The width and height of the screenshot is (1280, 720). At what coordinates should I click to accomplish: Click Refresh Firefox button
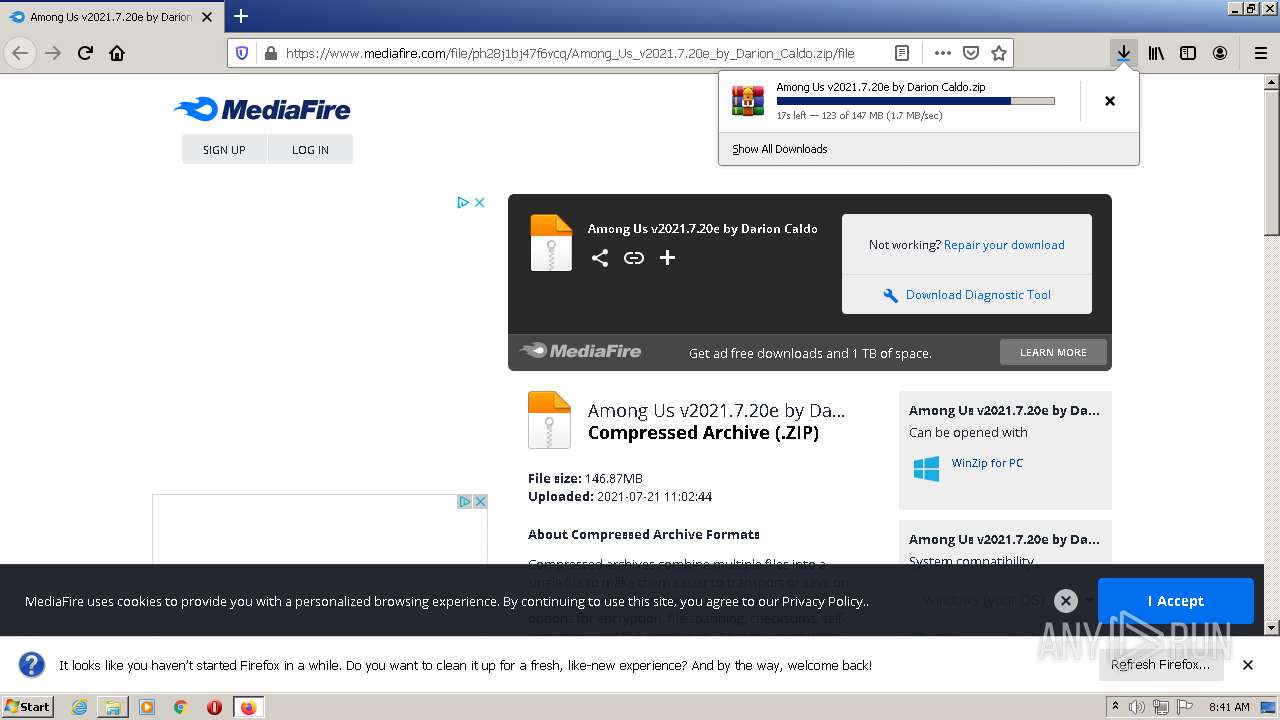tap(1160, 665)
